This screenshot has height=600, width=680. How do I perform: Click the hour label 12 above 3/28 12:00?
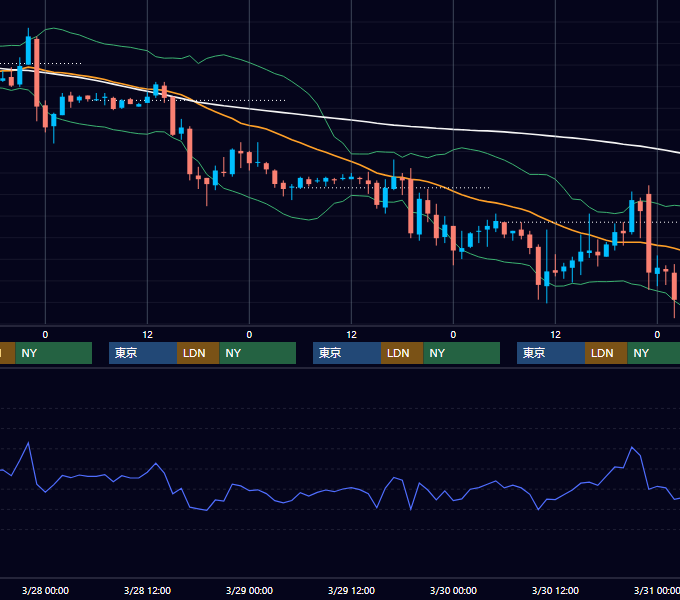(147, 335)
